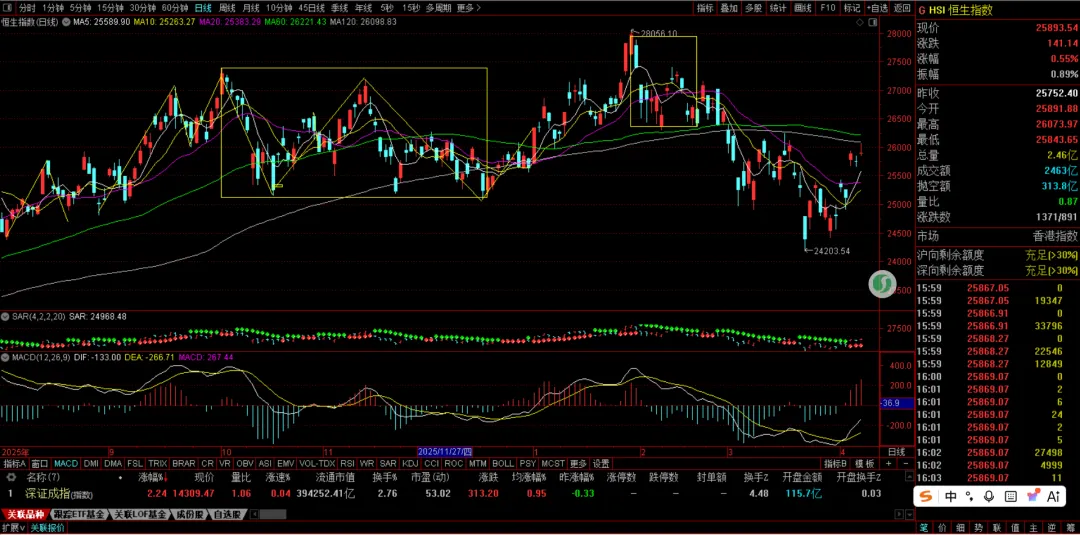Image resolution: width=1080 pixels, height=535 pixels.
Task: Expand the 扩展 menu at bottom left
Action: (x=12, y=527)
